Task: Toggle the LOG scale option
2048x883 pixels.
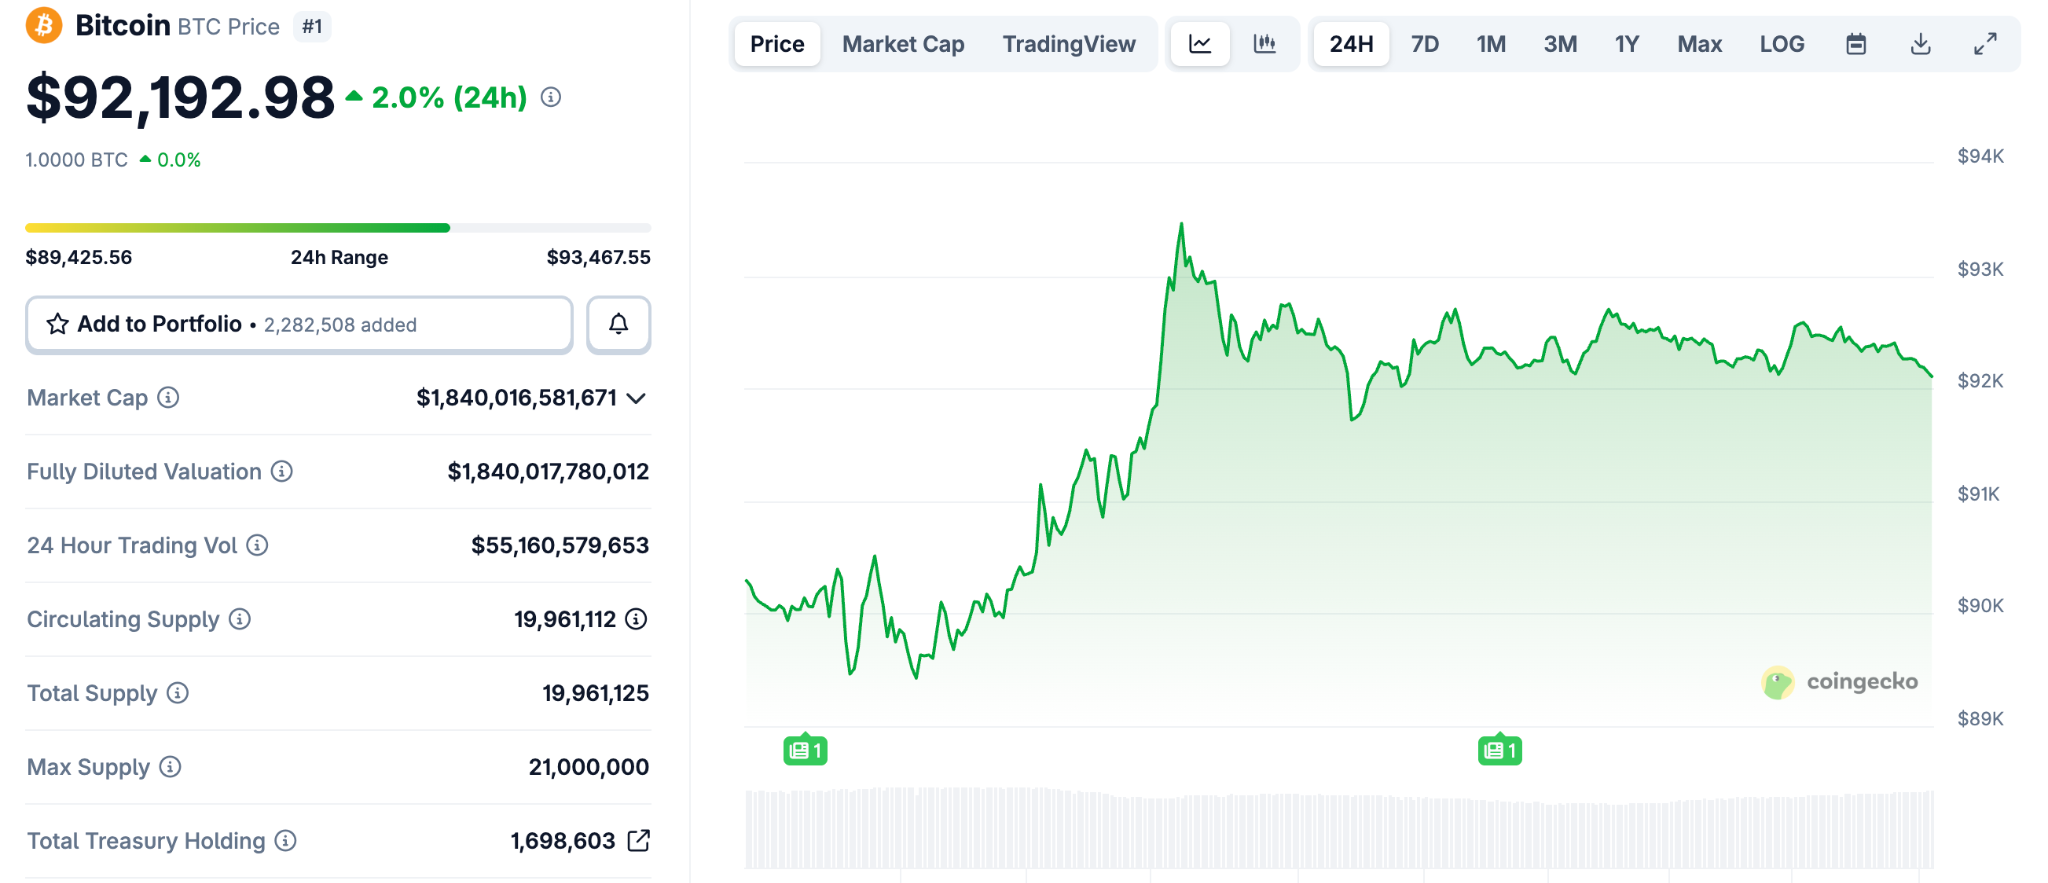Action: [1782, 44]
